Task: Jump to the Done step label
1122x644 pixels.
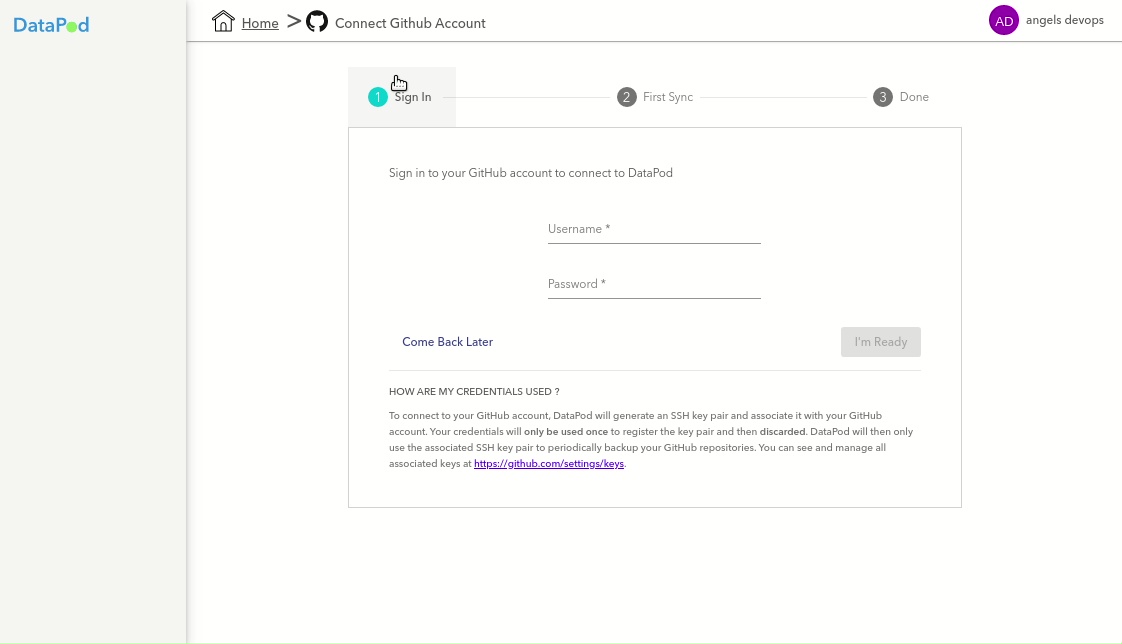Action: tap(914, 97)
